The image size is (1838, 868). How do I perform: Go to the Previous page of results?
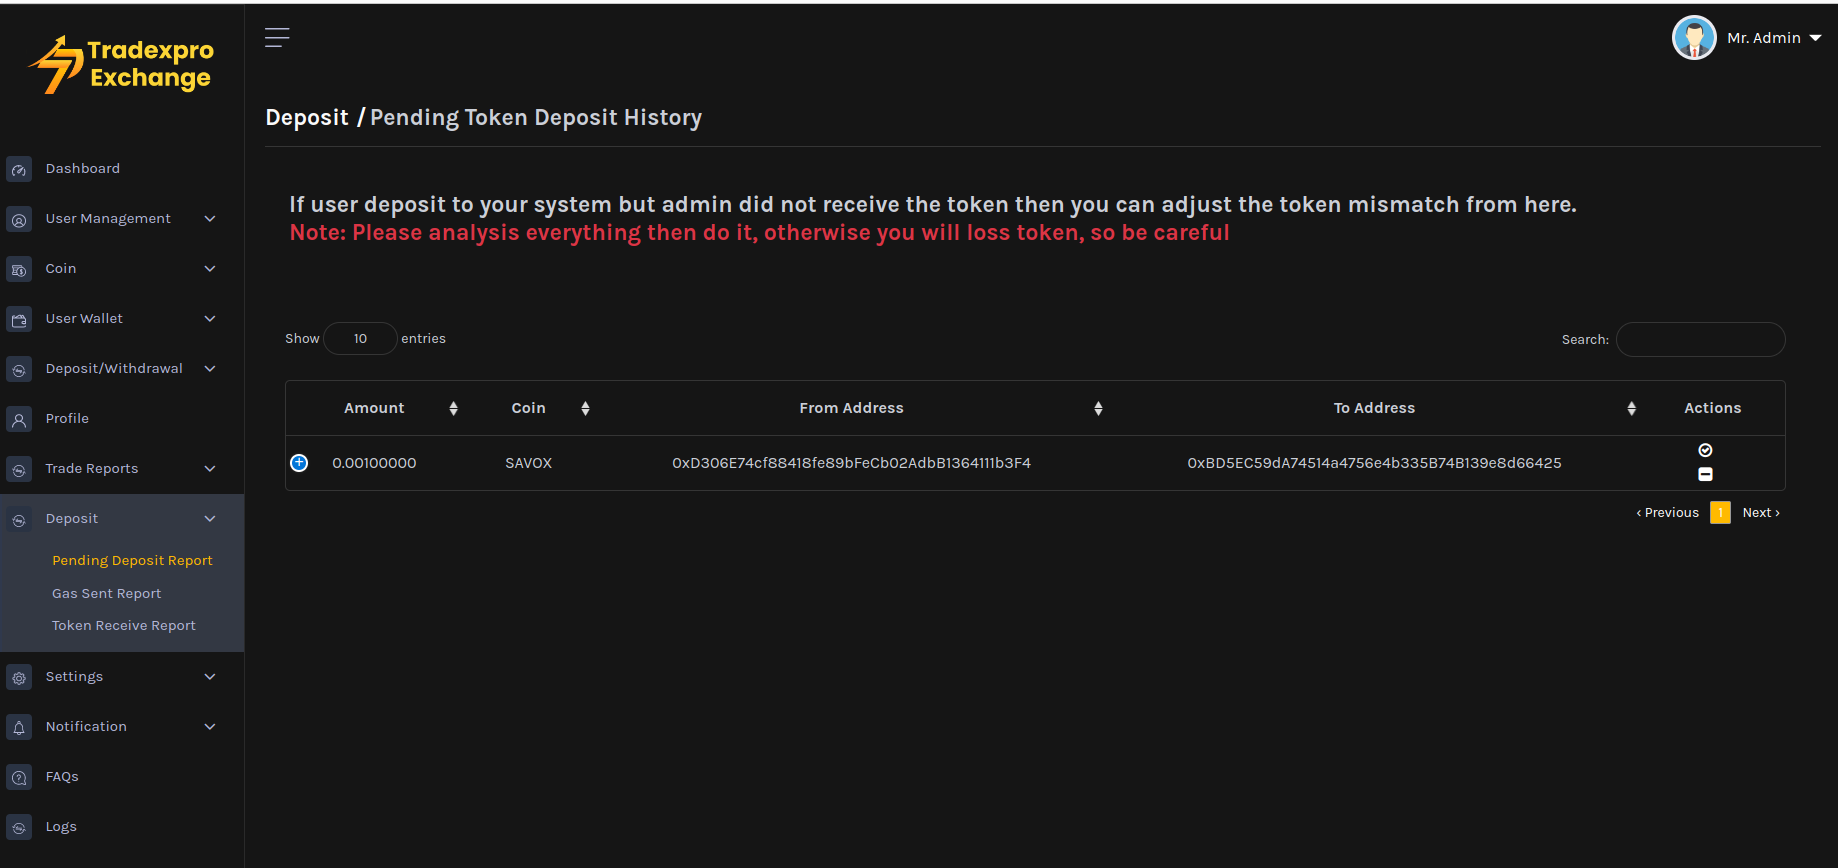click(x=1667, y=513)
